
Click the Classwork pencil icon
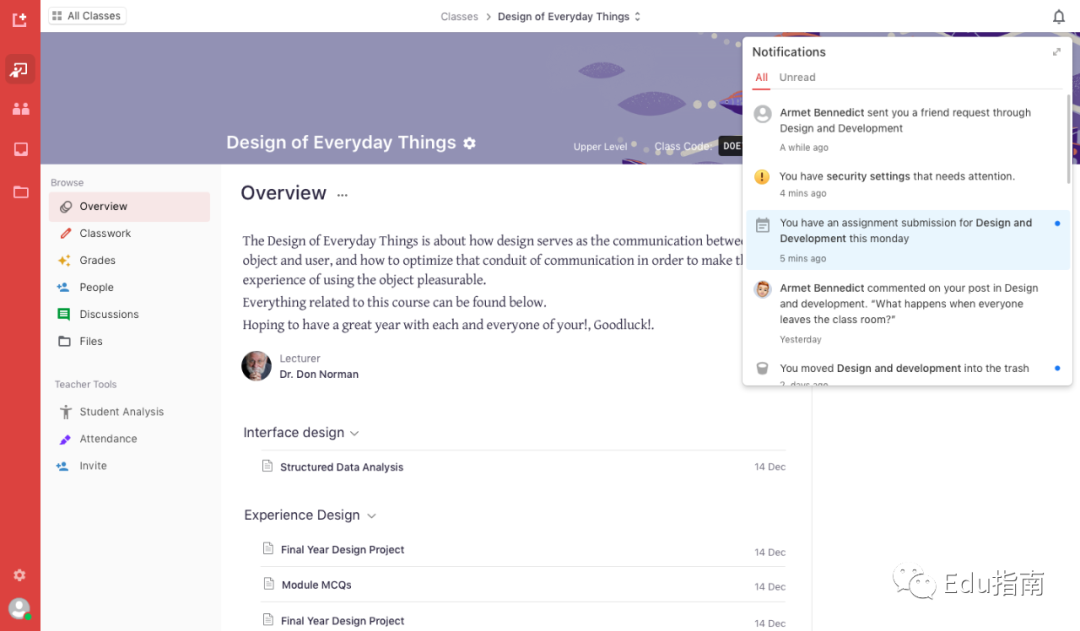pyautogui.click(x=65, y=234)
